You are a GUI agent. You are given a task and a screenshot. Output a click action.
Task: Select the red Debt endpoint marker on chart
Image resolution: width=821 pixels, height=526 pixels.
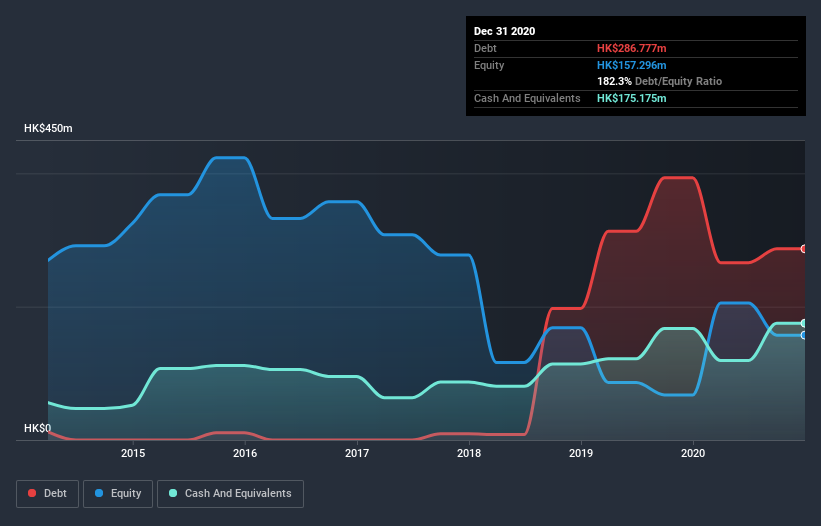(x=804, y=249)
